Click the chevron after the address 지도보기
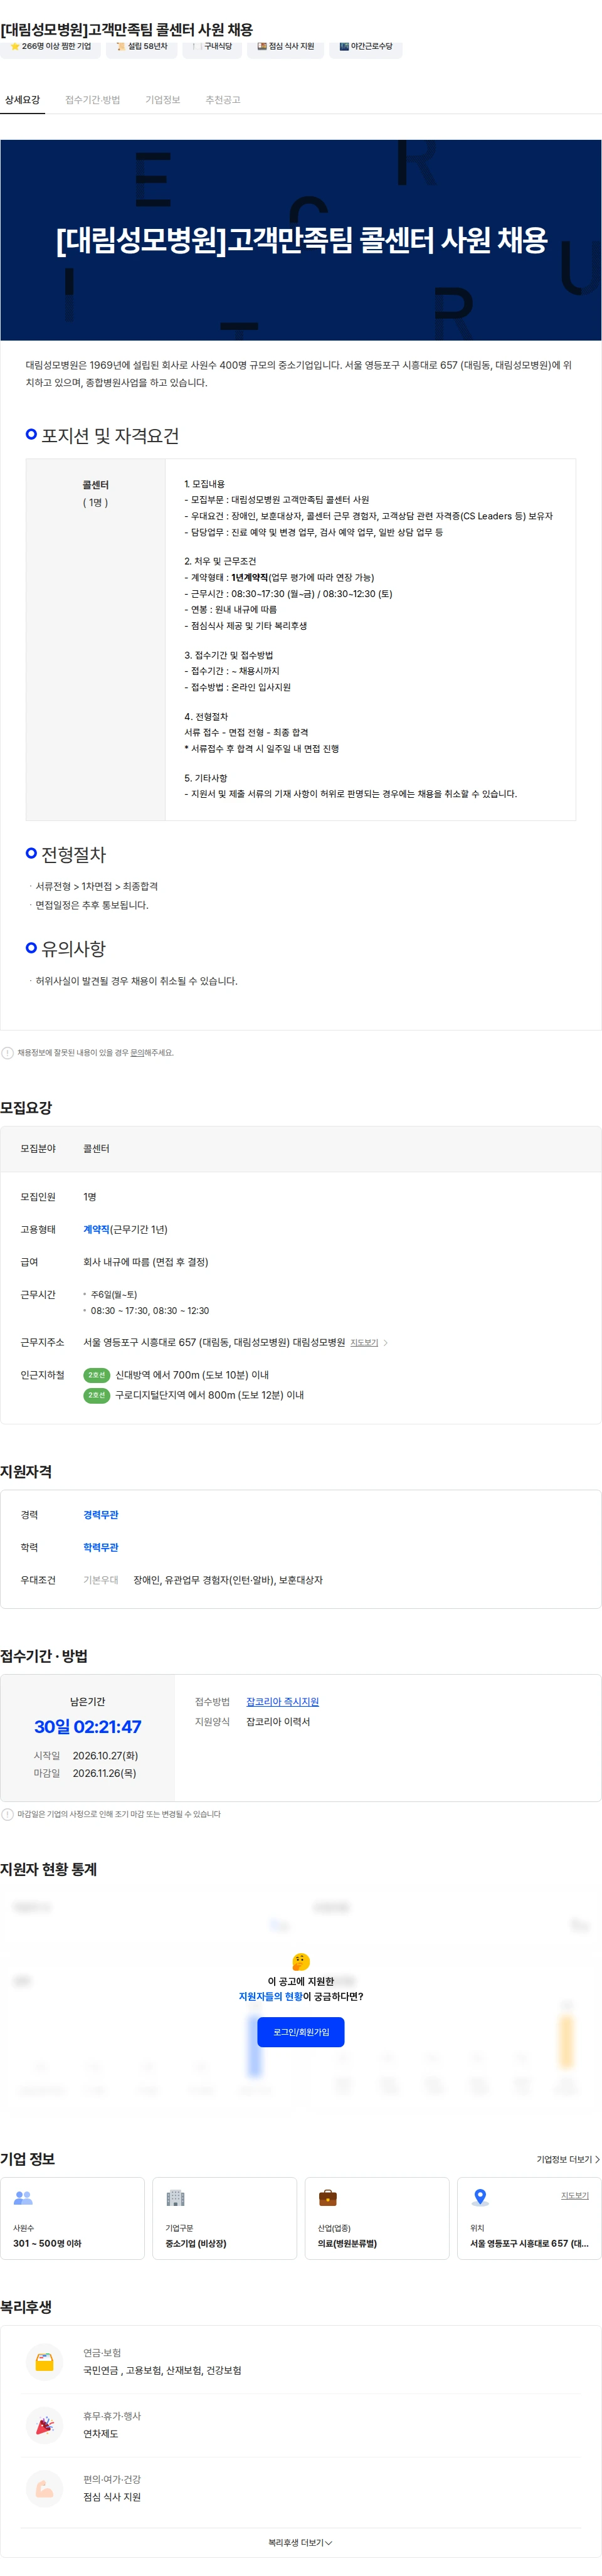This screenshot has height=2576, width=602. [x=386, y=1343]
